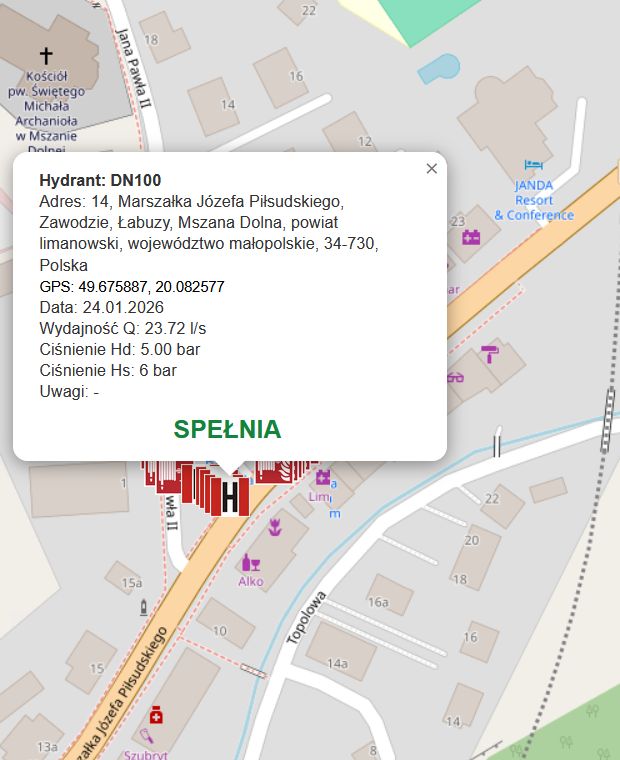Click building number 13a
The width and height of the screenshot is (620, 760).
[48, 747]
